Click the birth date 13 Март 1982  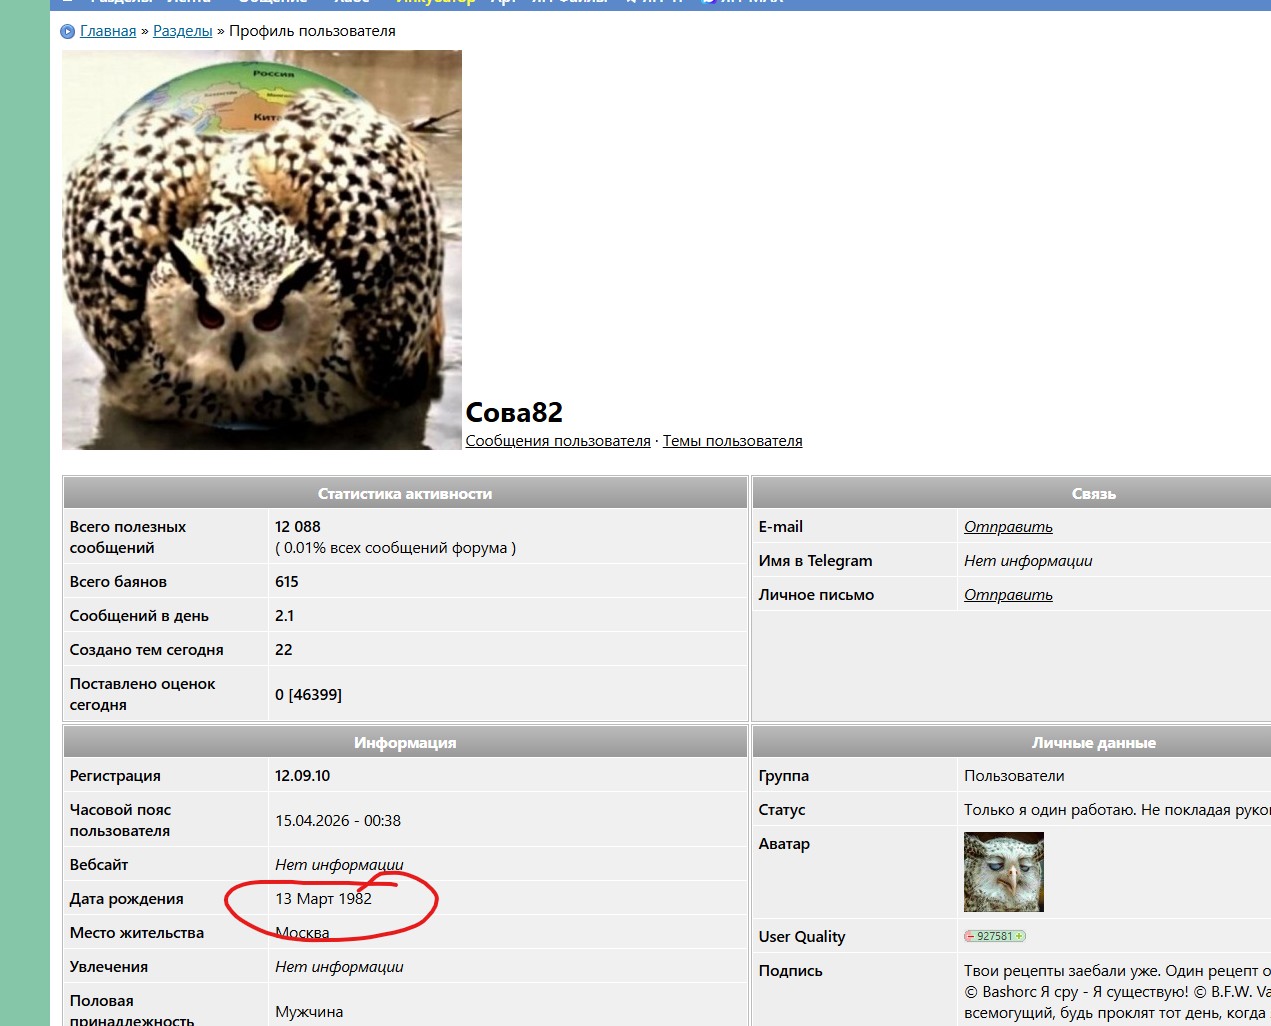click(323, 899)
